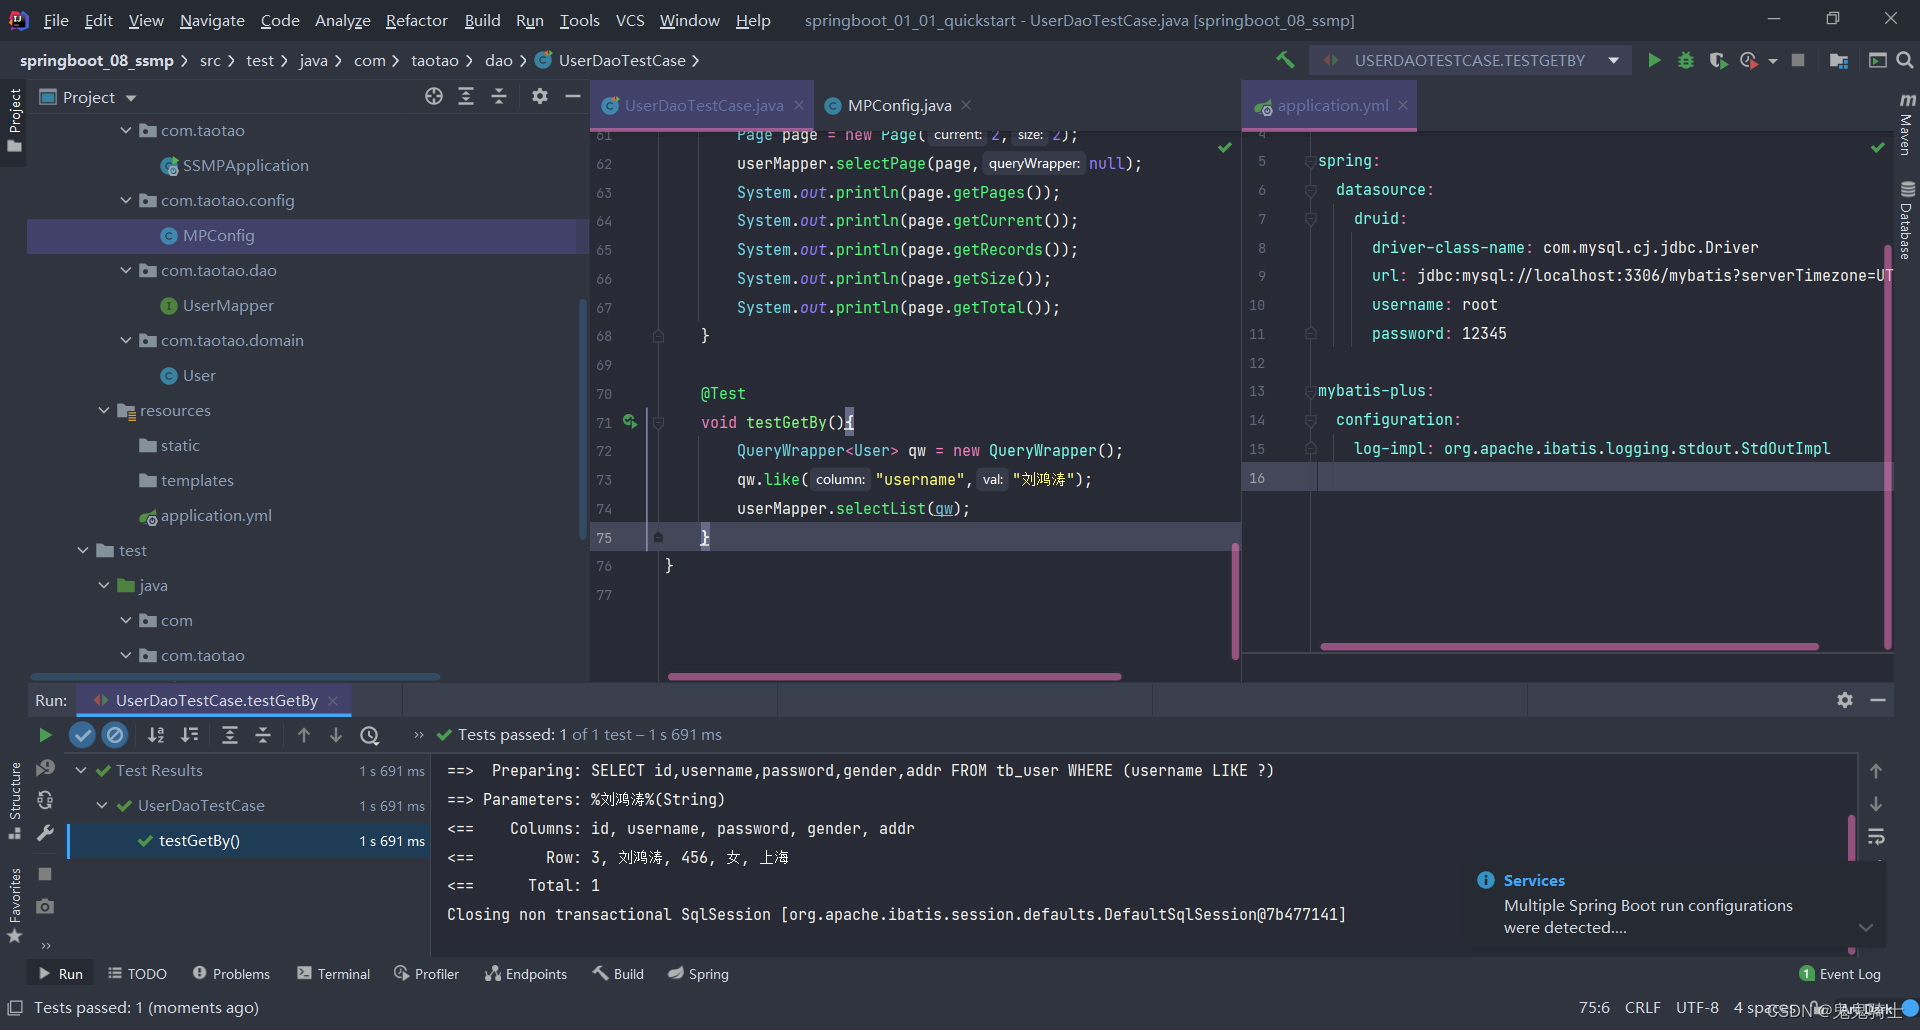Open the VCS menu
This screenshot has width=1920, height=1030.
[x=630, y=20]
